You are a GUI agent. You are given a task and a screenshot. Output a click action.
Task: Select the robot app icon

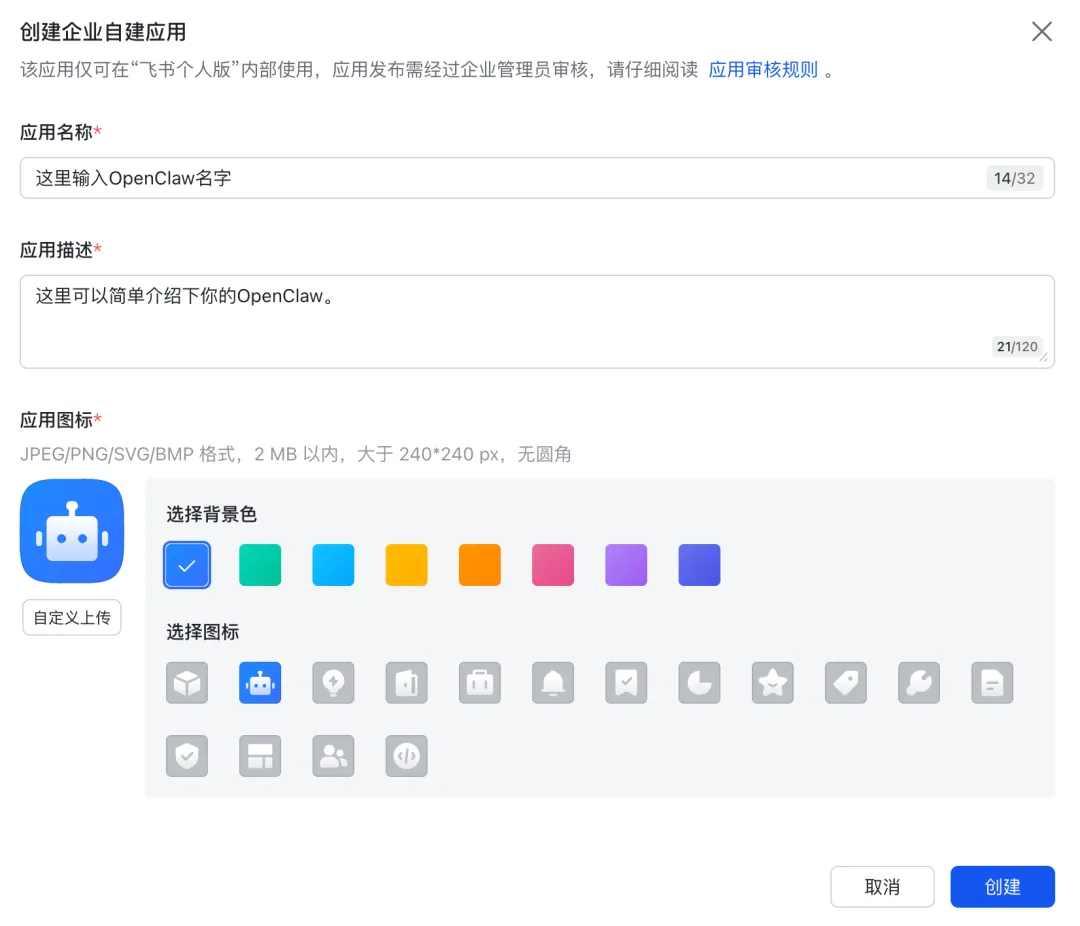[x=260, y=683]
